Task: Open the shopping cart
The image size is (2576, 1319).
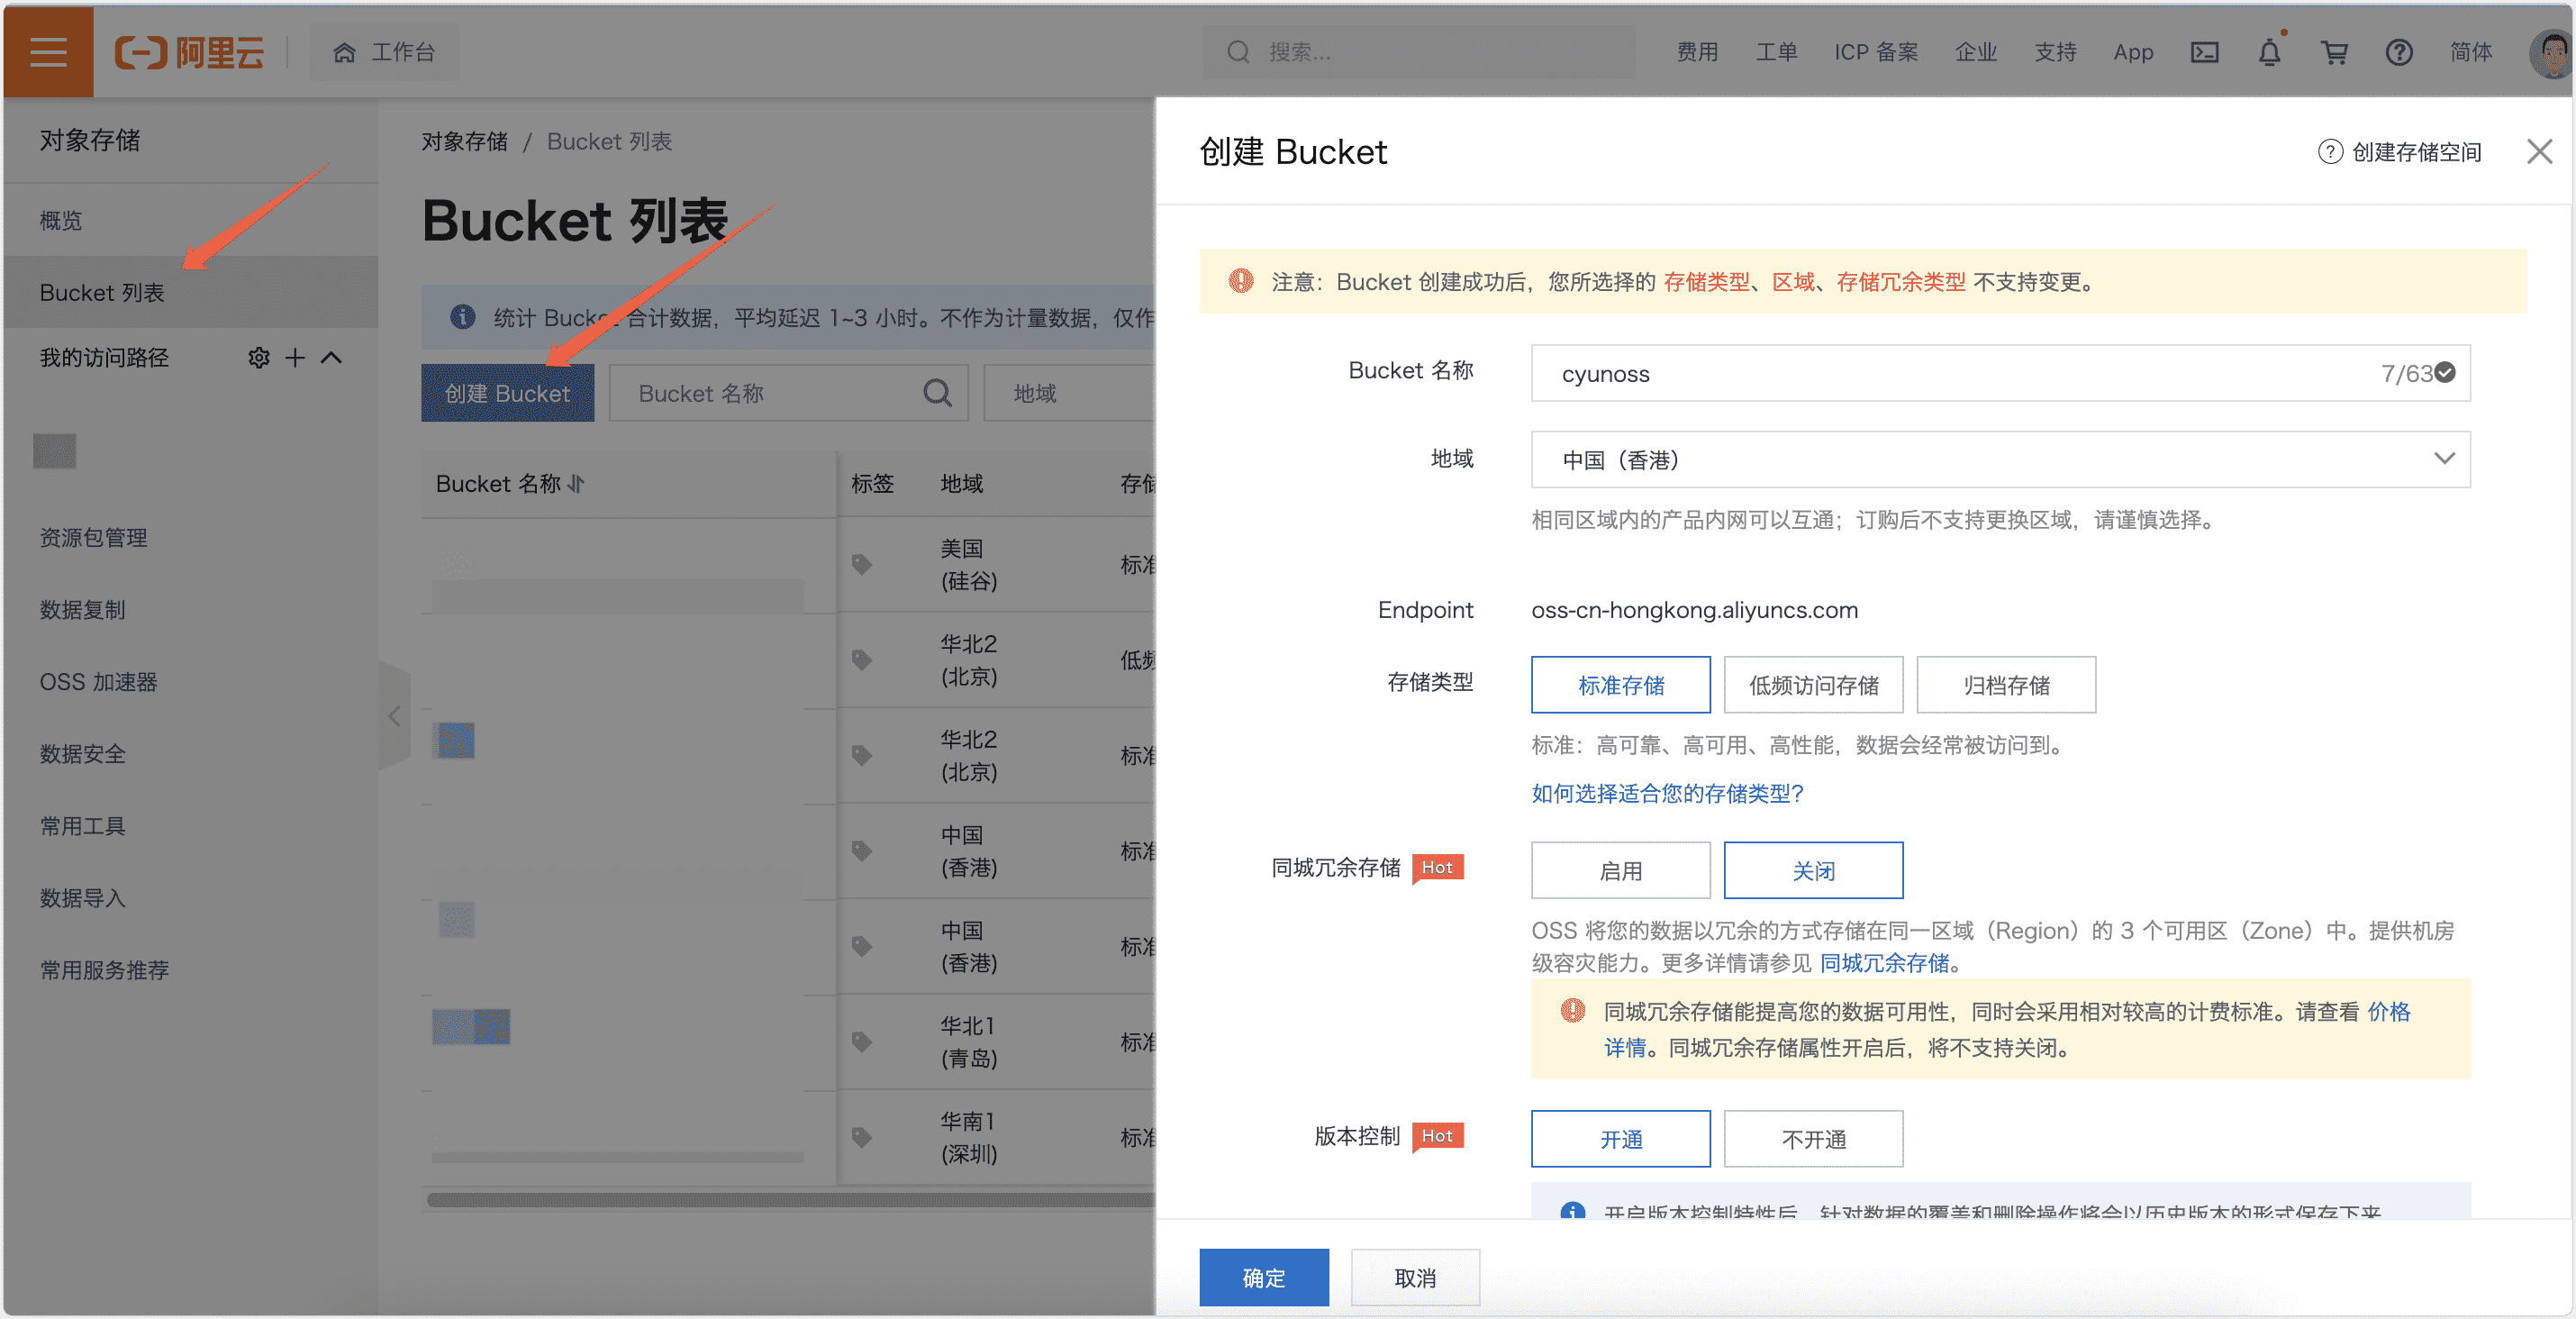Action: point(2334,52)
